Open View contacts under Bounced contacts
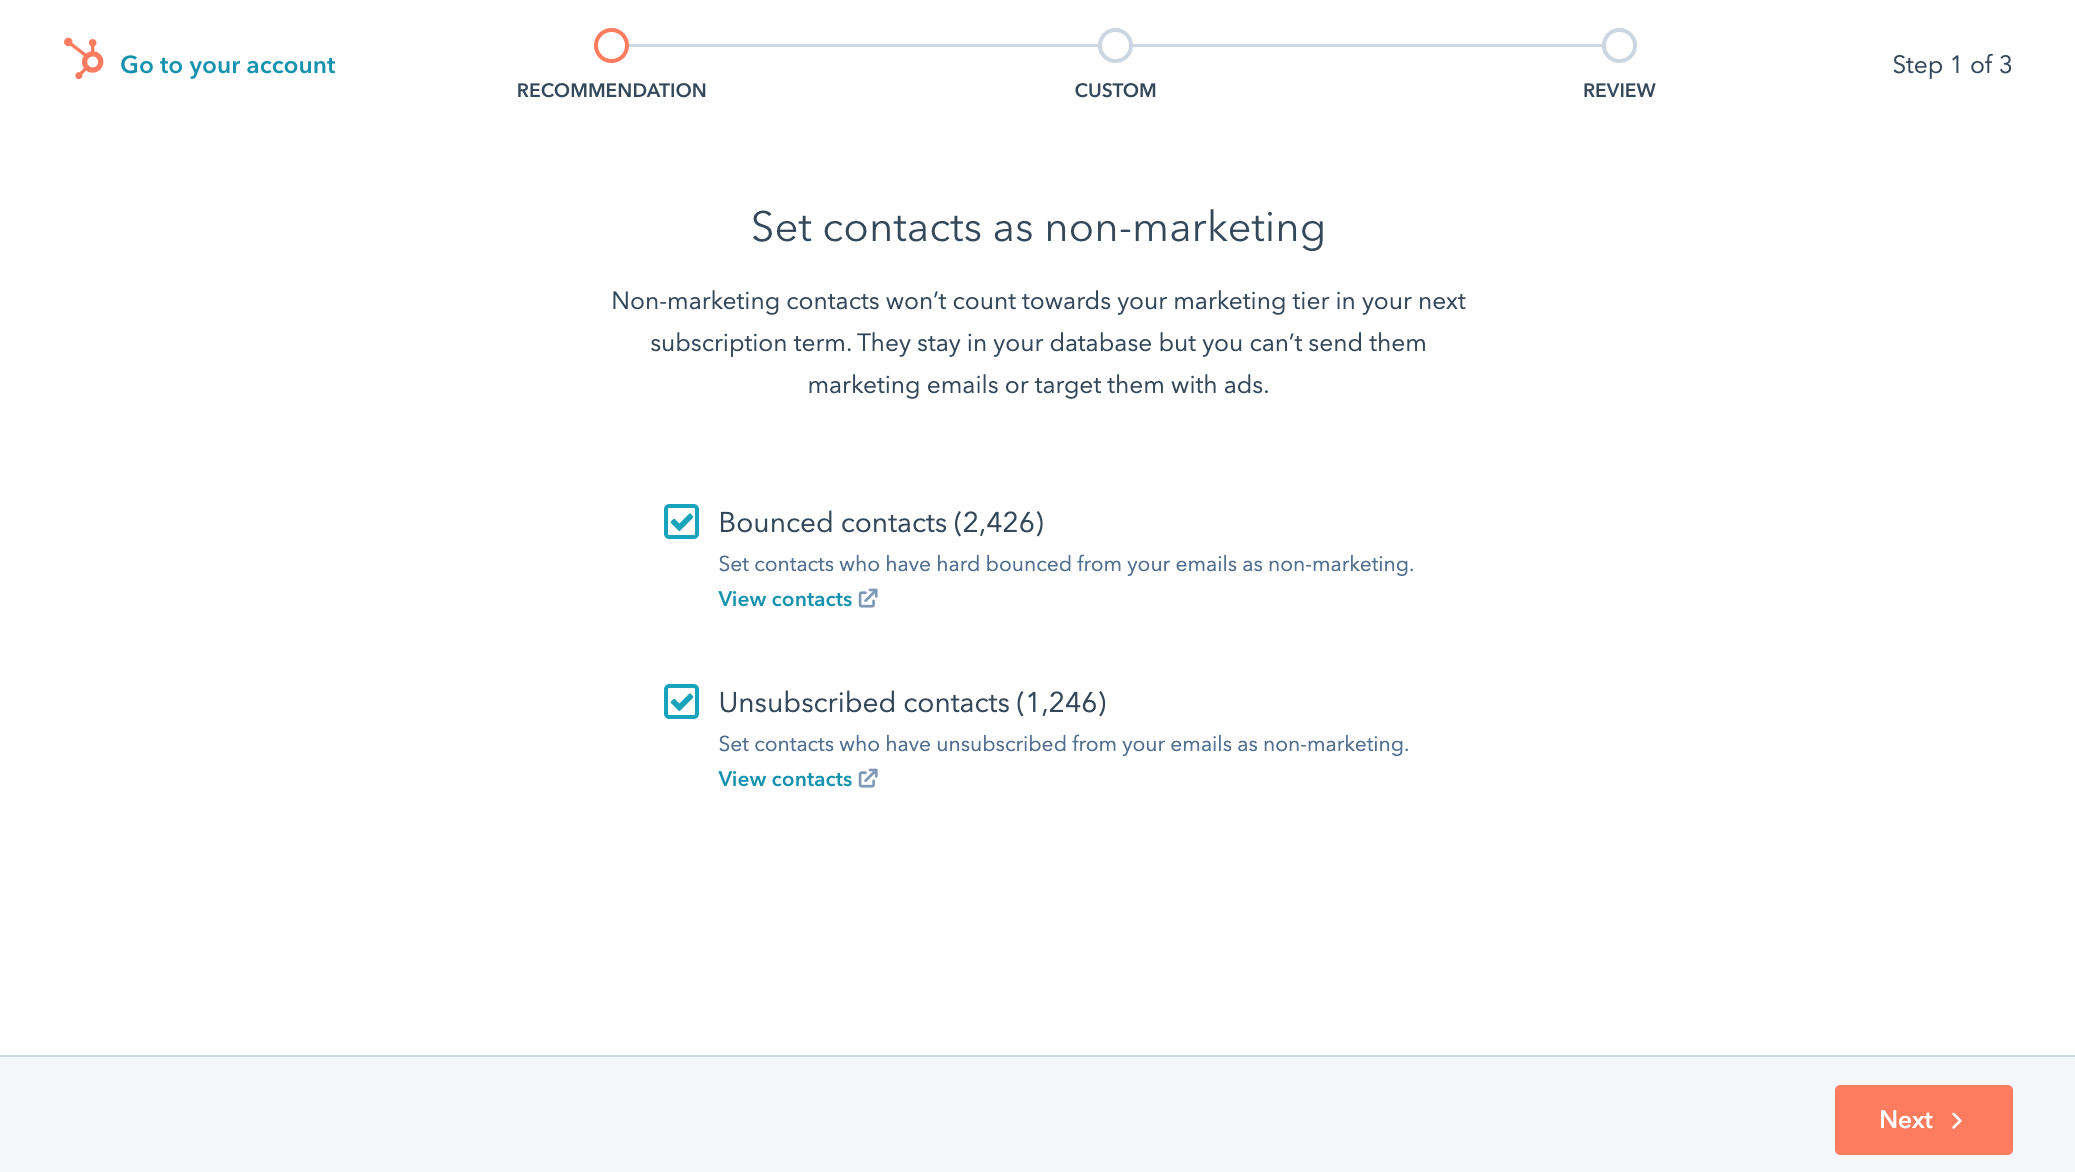The image size is (2075, 1172). point(785,598)
